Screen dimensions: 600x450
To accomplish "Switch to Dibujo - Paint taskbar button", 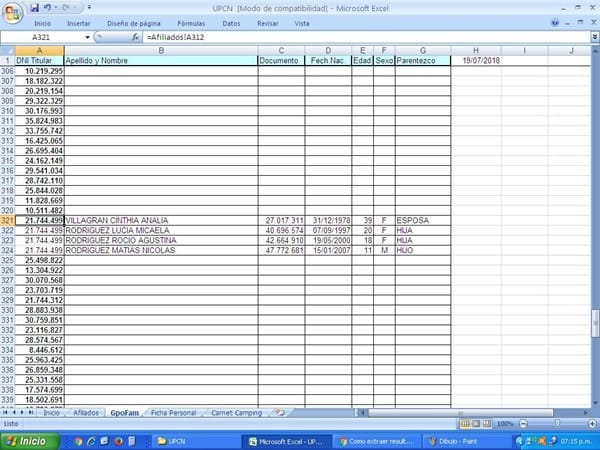I will point(465,441).
